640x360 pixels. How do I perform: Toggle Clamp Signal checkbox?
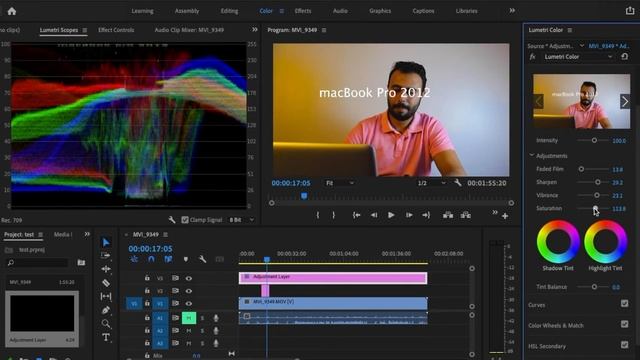pos(185,220)
